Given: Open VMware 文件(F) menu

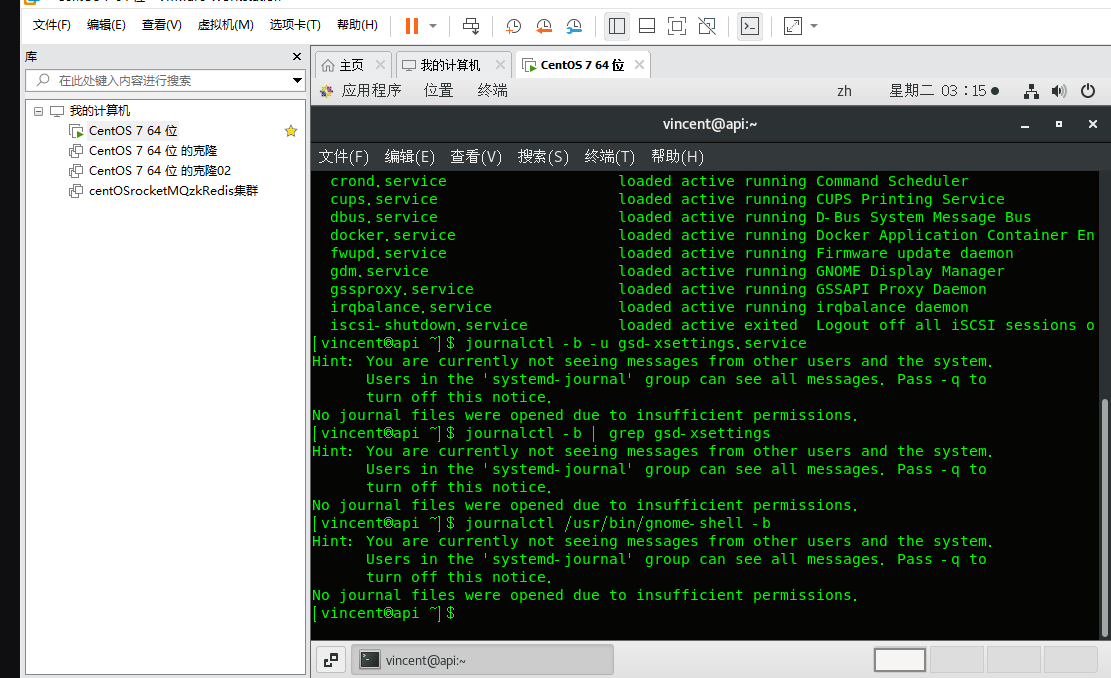Looking at the screenshot, I should pos(52,25).
